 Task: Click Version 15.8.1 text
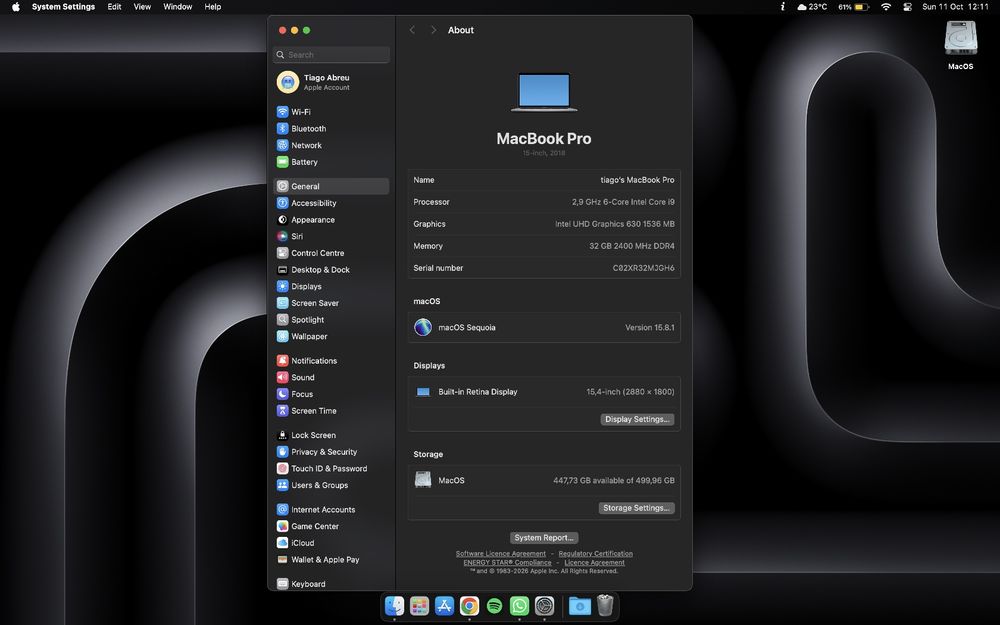[649, 327]
